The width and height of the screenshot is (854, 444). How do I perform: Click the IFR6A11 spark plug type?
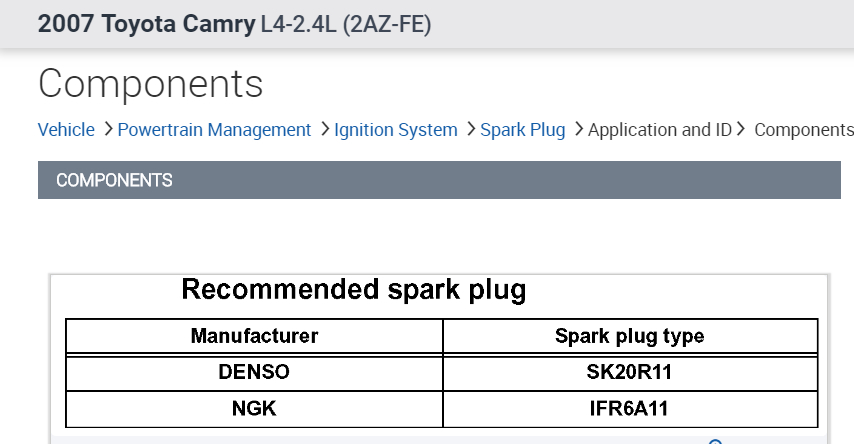click(x=629, y=408)
